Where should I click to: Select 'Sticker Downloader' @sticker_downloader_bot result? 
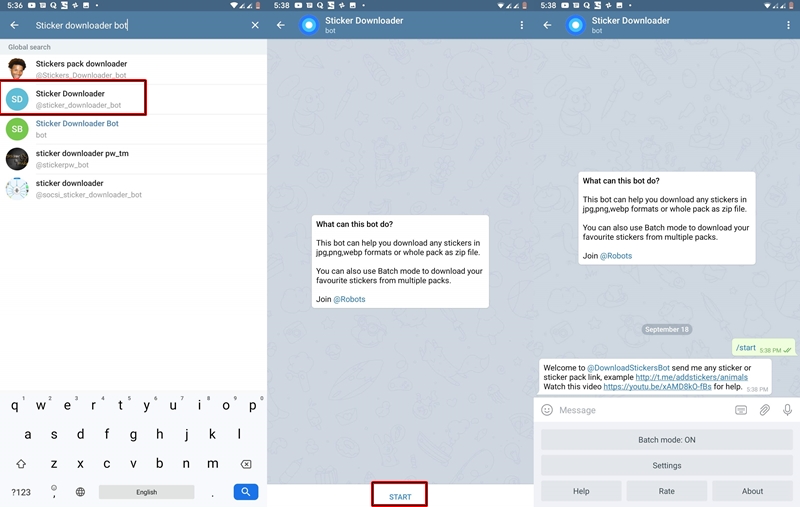point(133,99)
